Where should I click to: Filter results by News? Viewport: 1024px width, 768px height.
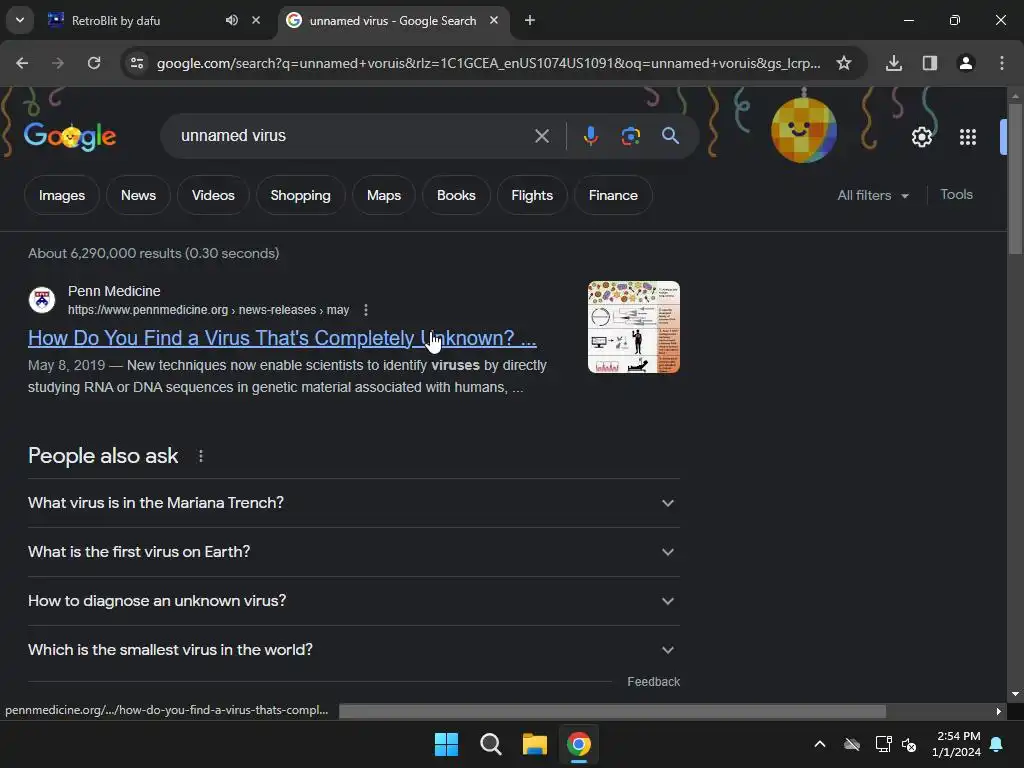(138, 195)
